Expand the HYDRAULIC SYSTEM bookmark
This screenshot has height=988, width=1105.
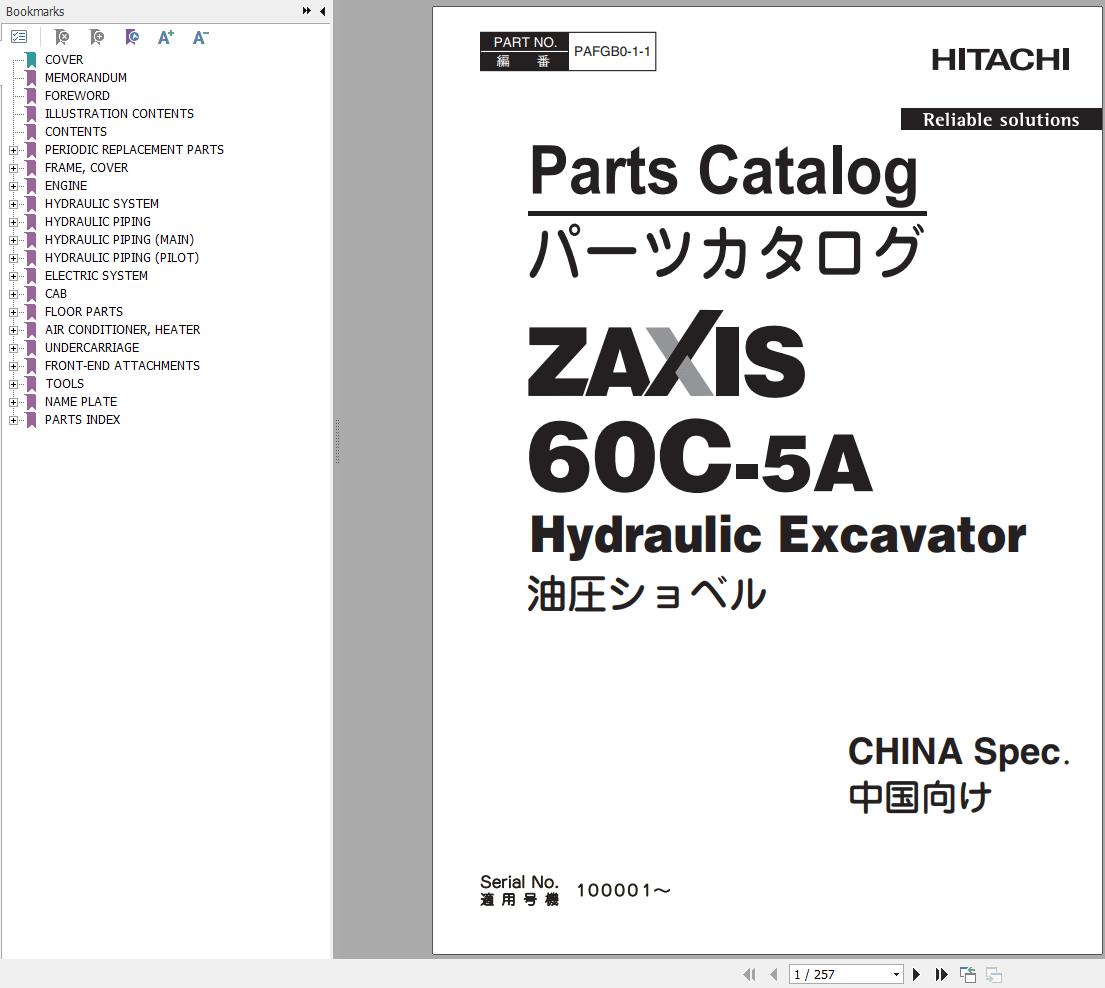[13, 204]
